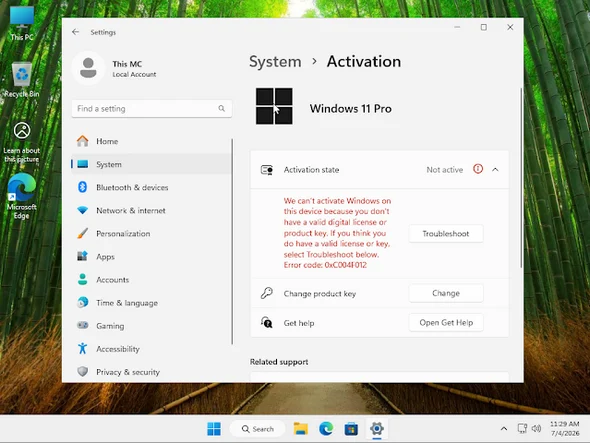590x443 pixels.
Task: Click the Error code 0xC004F012 text
Action: pyautogui.click(x=325, y=265)
